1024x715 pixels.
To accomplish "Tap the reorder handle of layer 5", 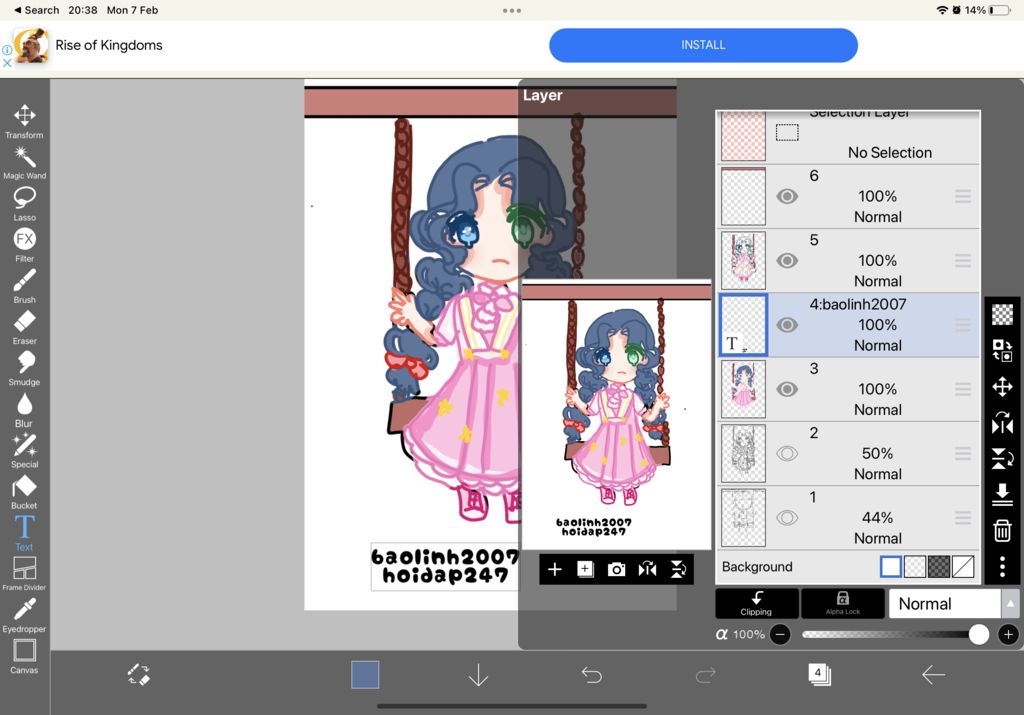I will point(963,261).
